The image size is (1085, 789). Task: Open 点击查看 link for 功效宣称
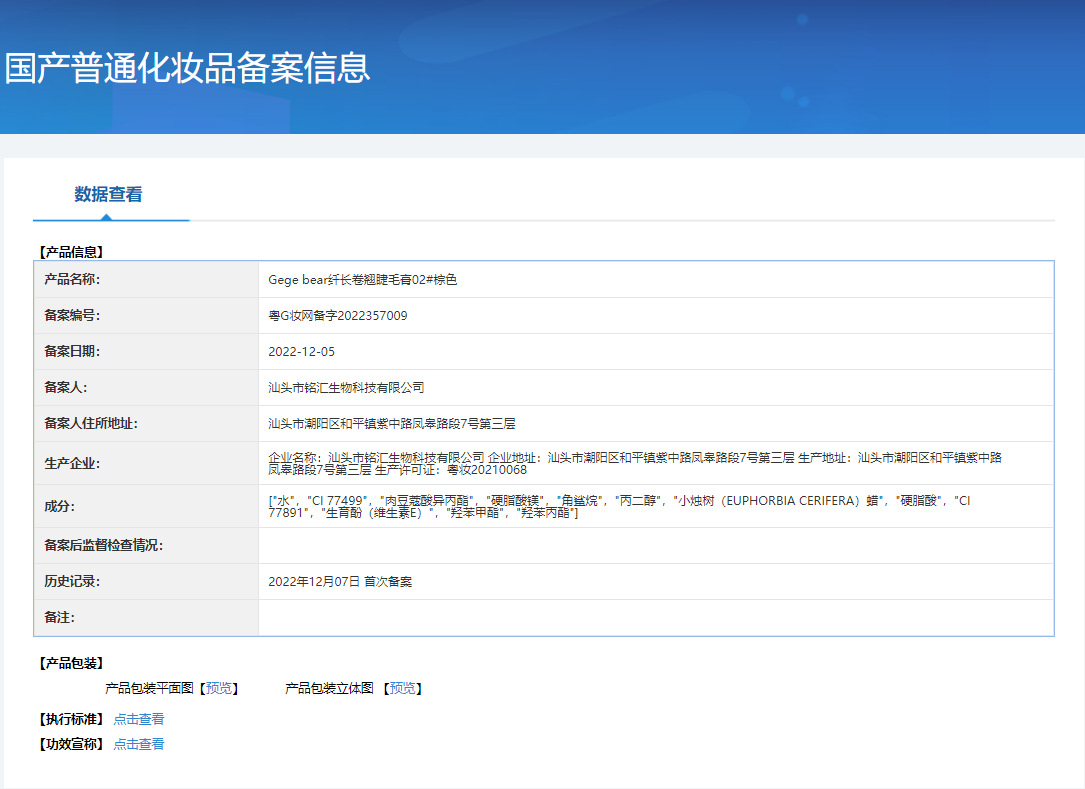(x=139, y=744)
